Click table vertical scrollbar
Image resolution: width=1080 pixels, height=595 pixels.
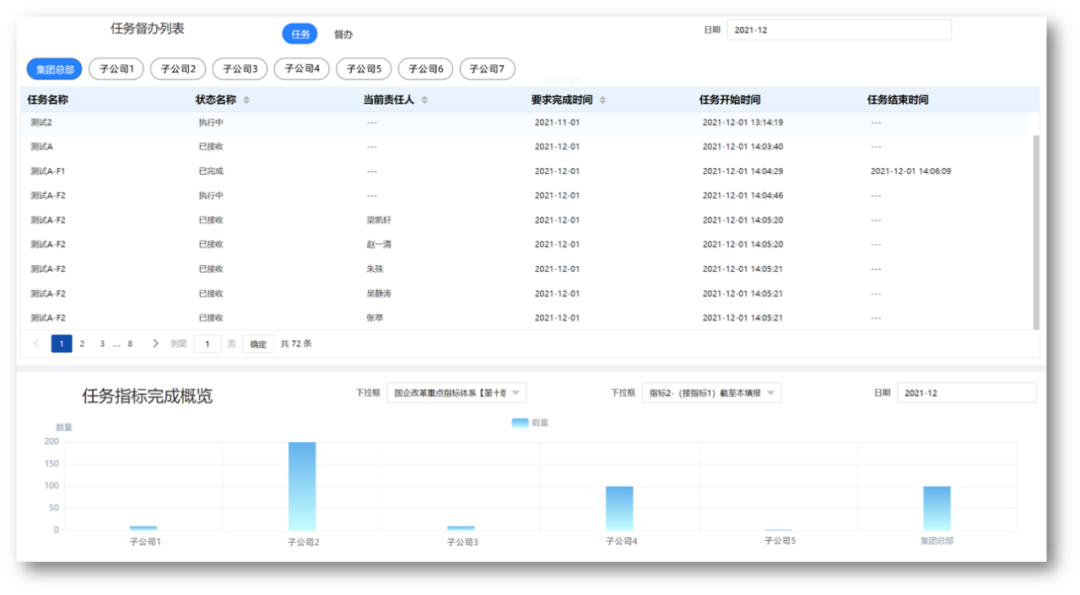coord(1036,232)
